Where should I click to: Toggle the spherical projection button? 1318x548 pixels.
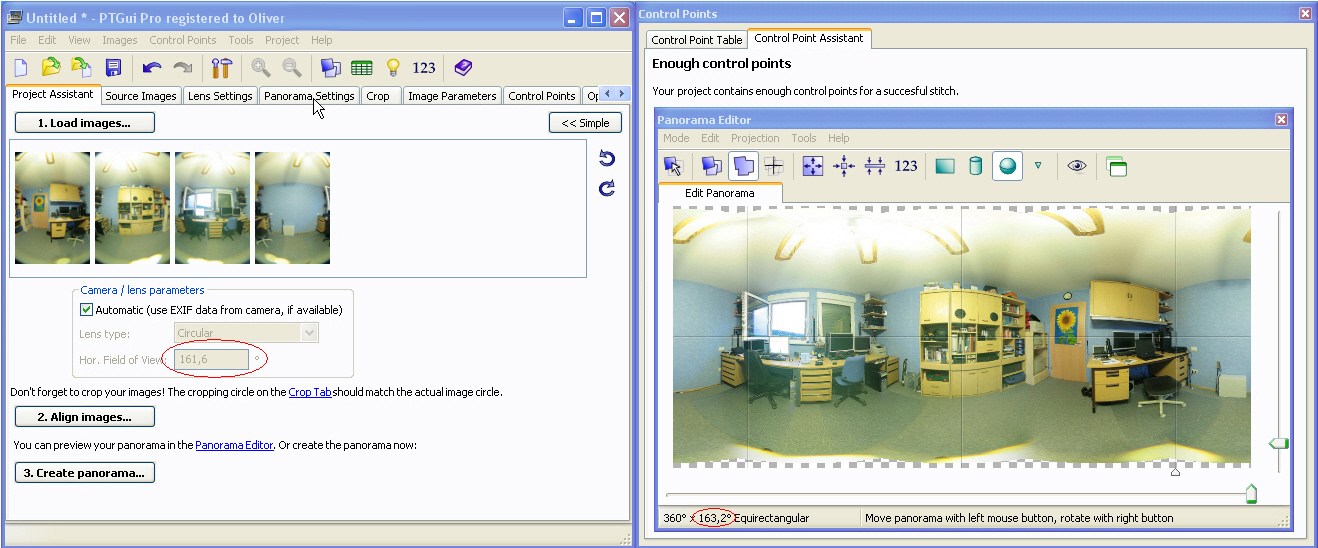1007,166
